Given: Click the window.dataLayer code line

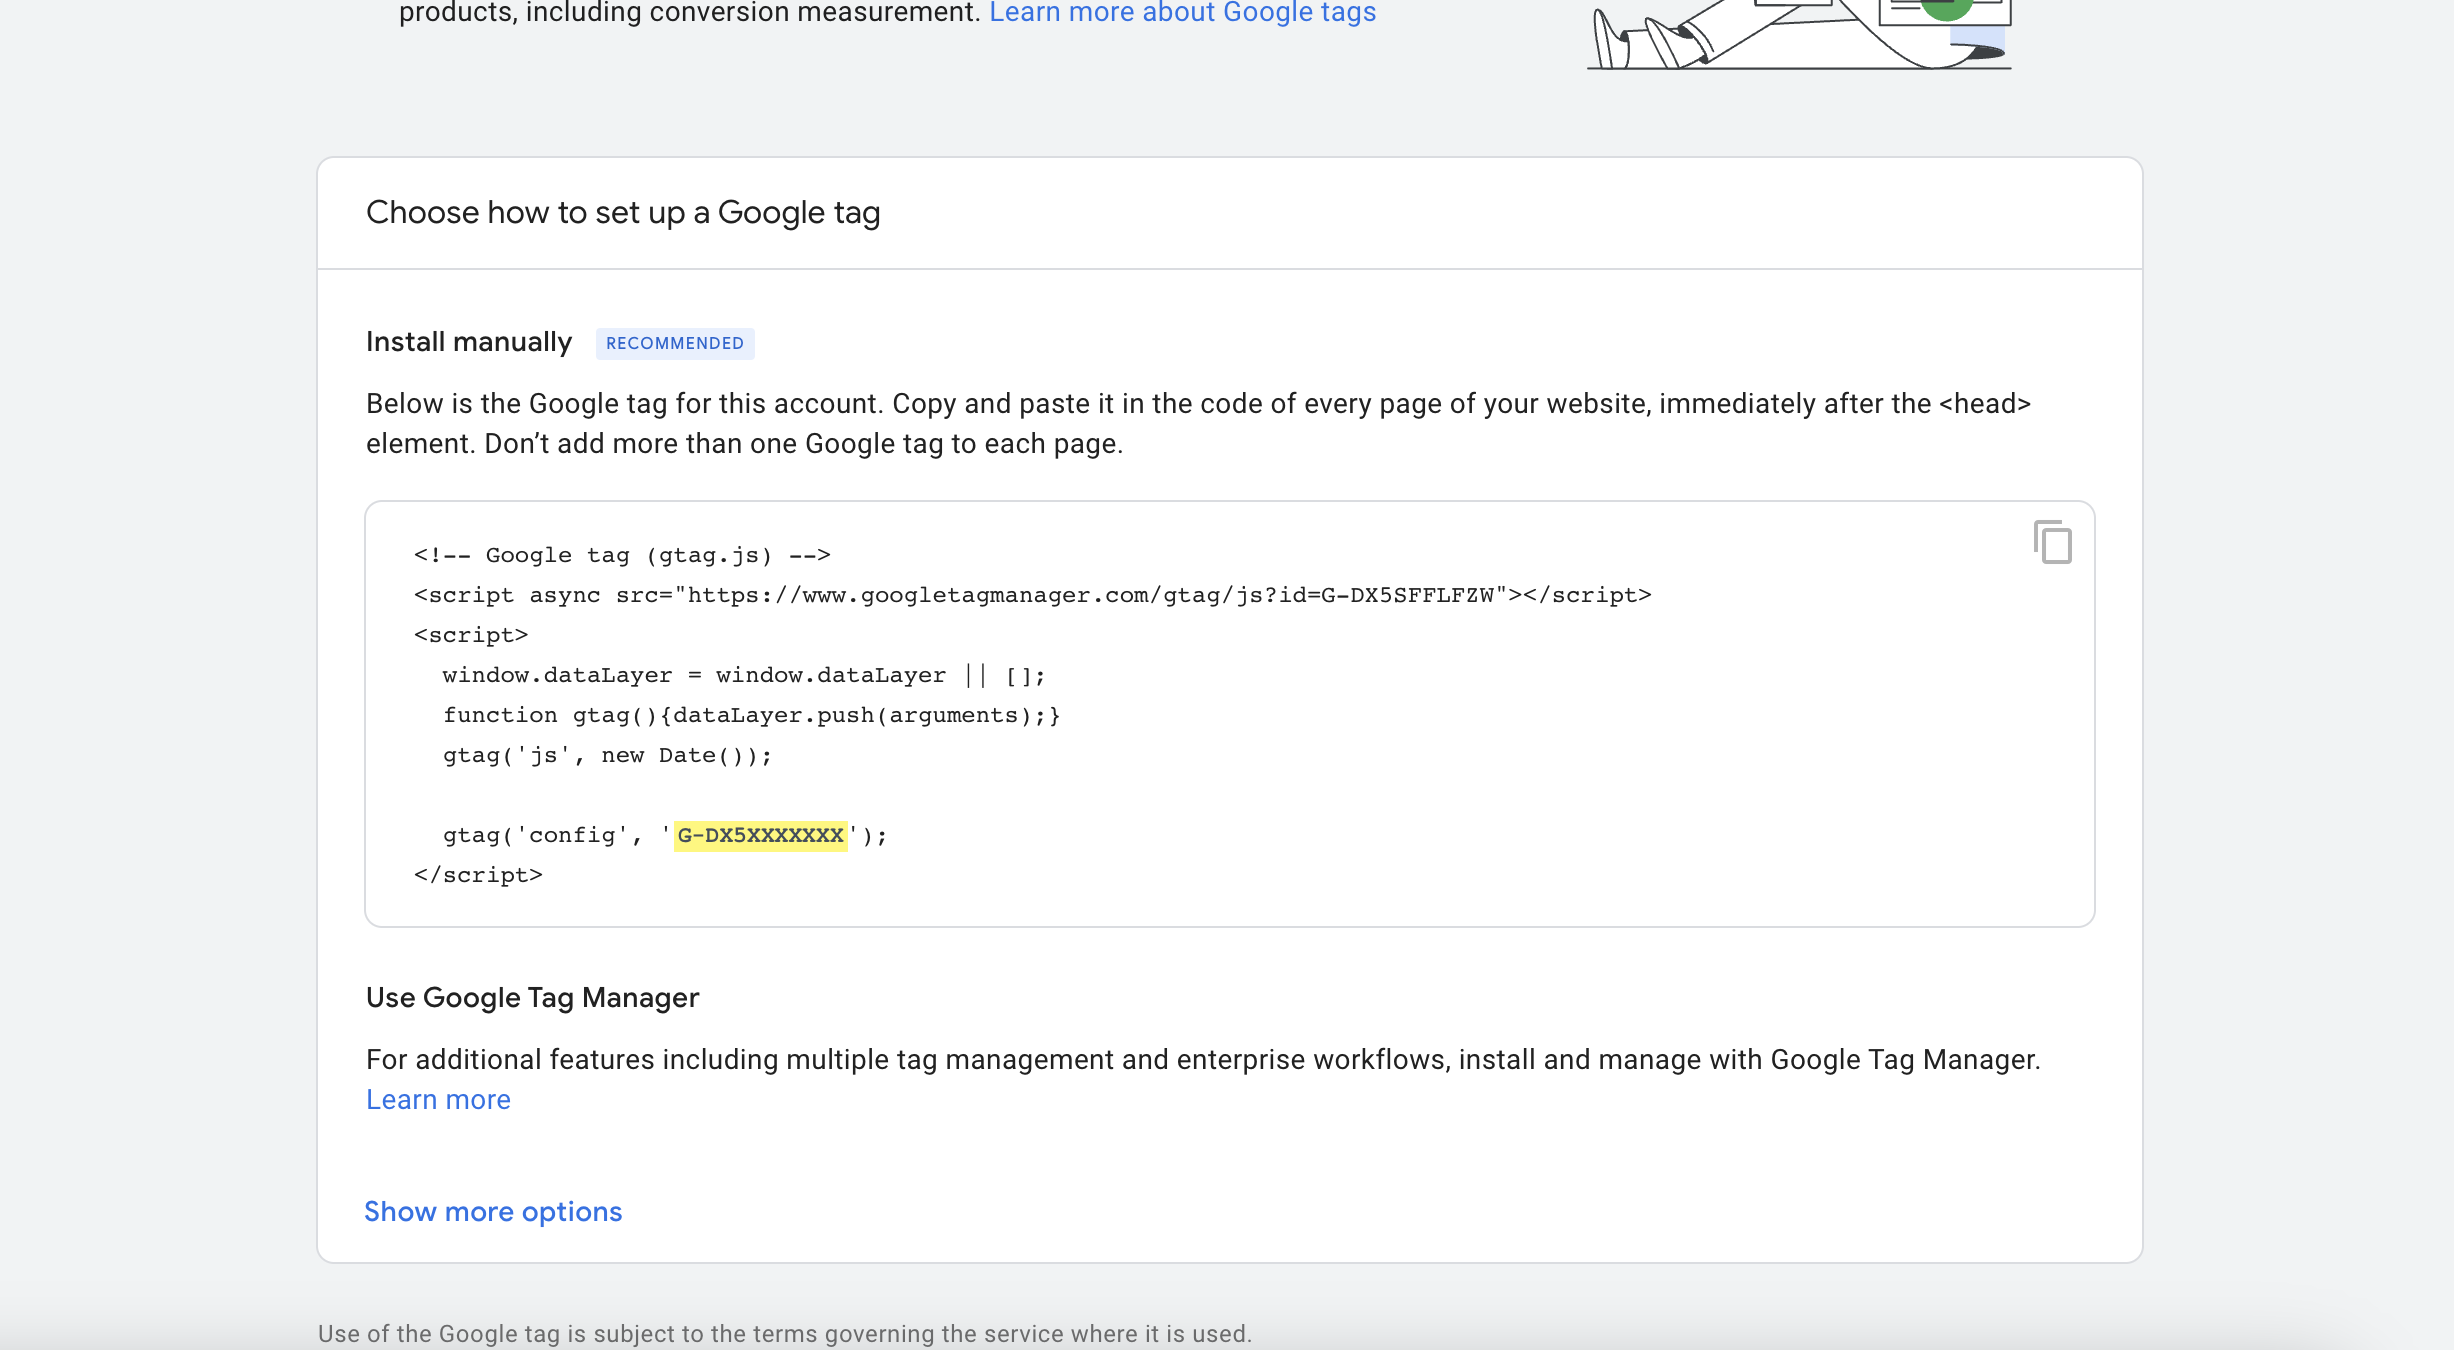Looking at the screenshot, I should (x=744, y=674).
